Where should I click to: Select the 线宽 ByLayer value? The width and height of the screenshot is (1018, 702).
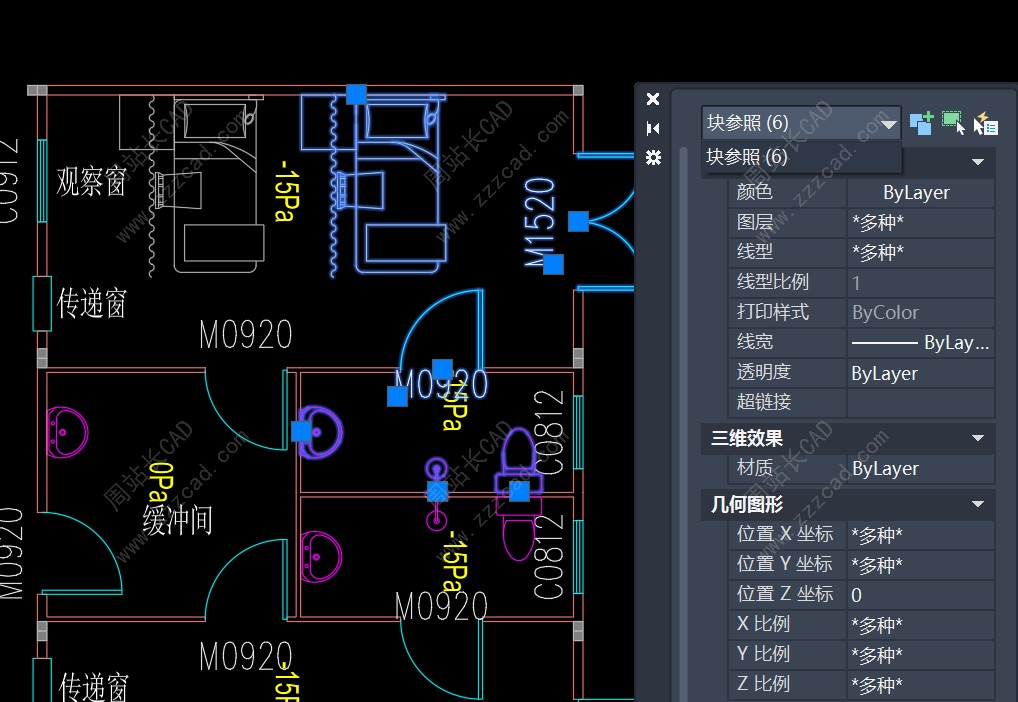pos(919,343)
